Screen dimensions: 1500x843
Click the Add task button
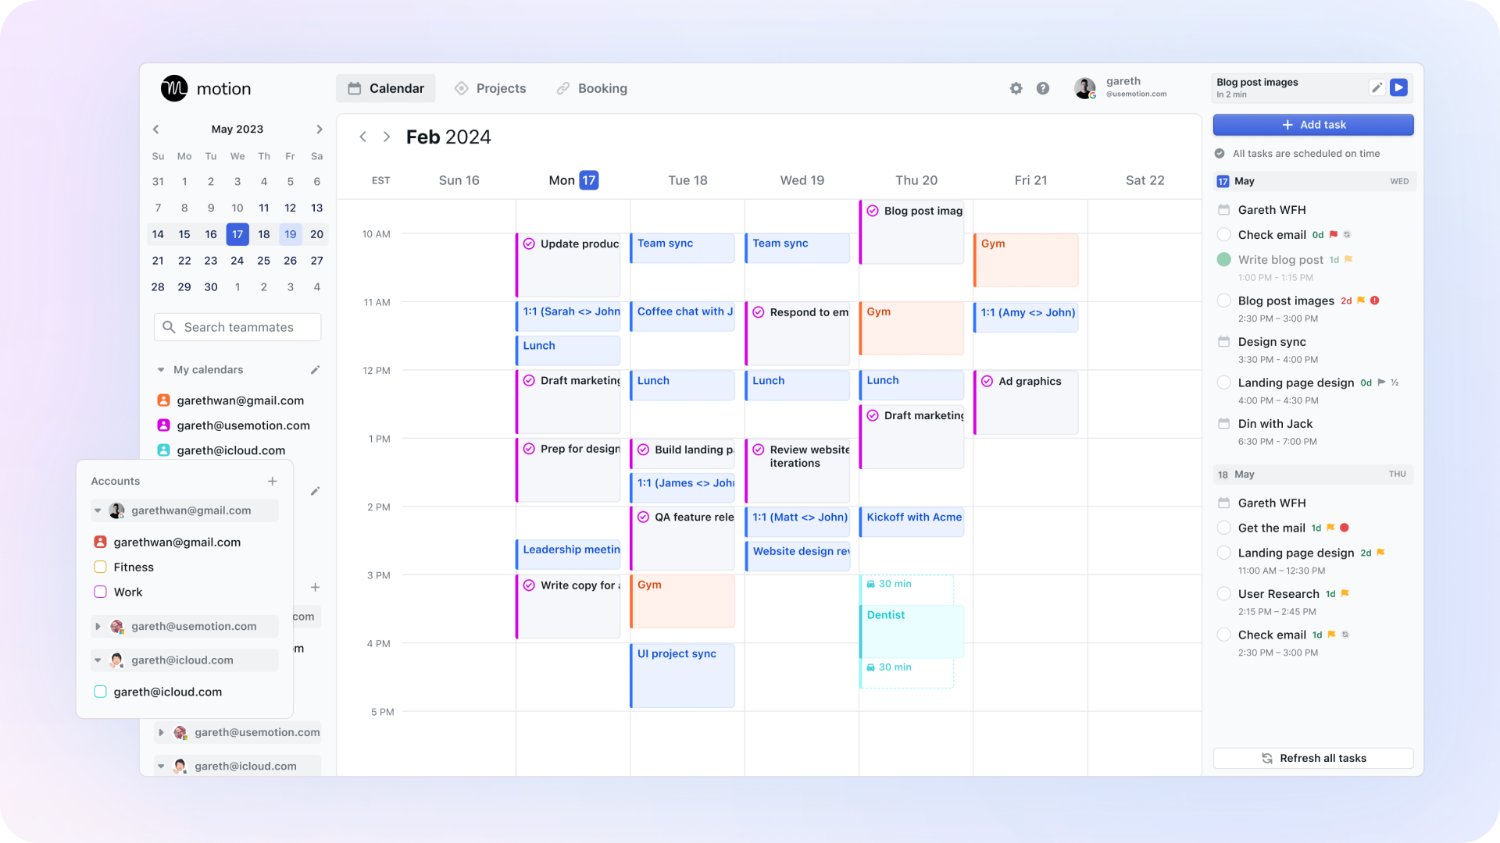[x=1313, y=125]
